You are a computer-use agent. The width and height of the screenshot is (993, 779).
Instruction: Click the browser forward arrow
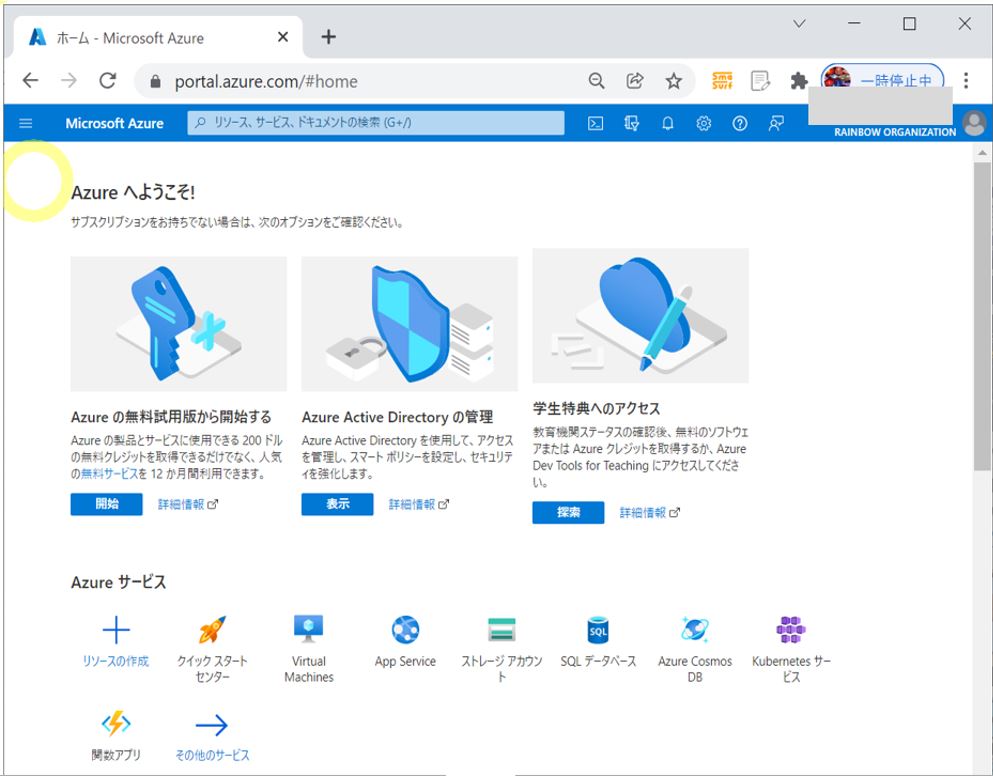click(69, 80)
